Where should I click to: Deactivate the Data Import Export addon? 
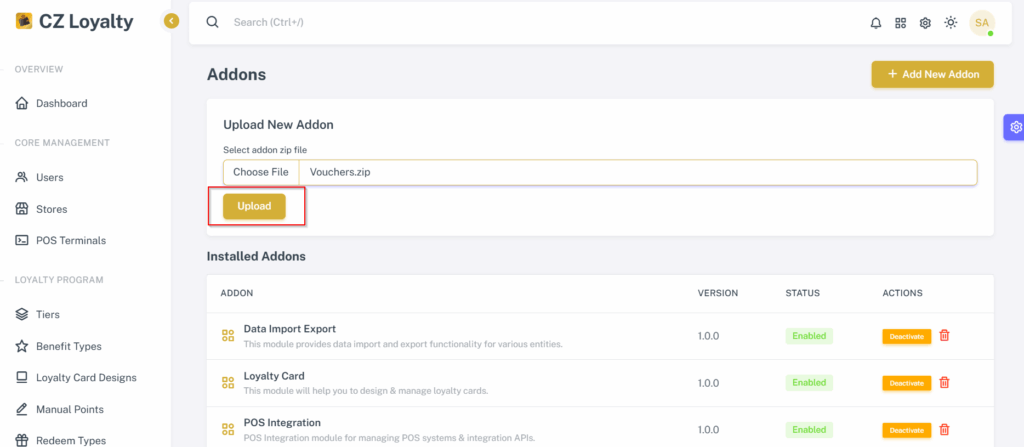coord(906,336)
